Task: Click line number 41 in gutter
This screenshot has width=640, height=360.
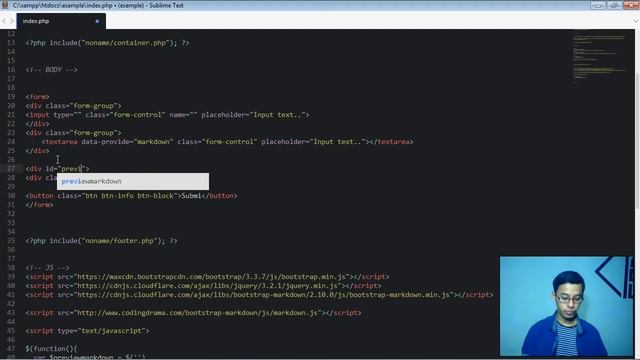Action: [x=11, y=295]
